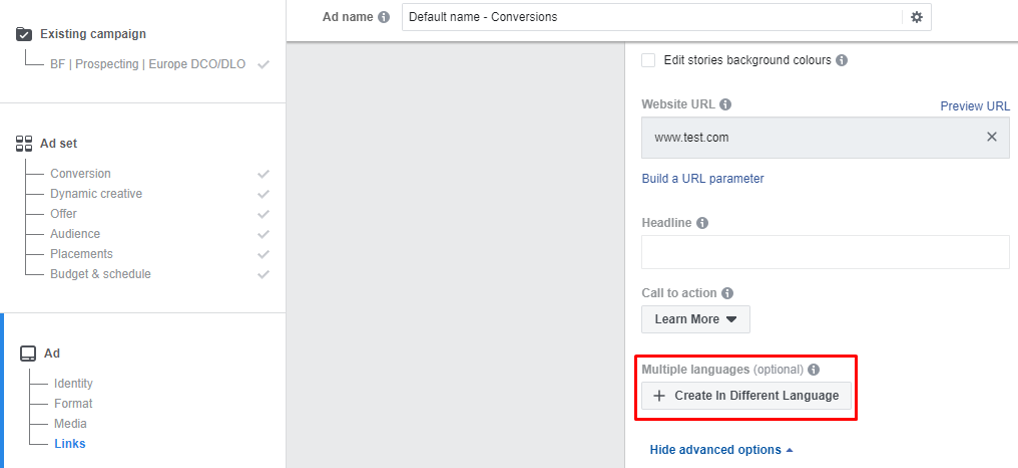Click the Existing campaign heading
Viewport: 1018px width, 468px height.
tap(93, 34)
